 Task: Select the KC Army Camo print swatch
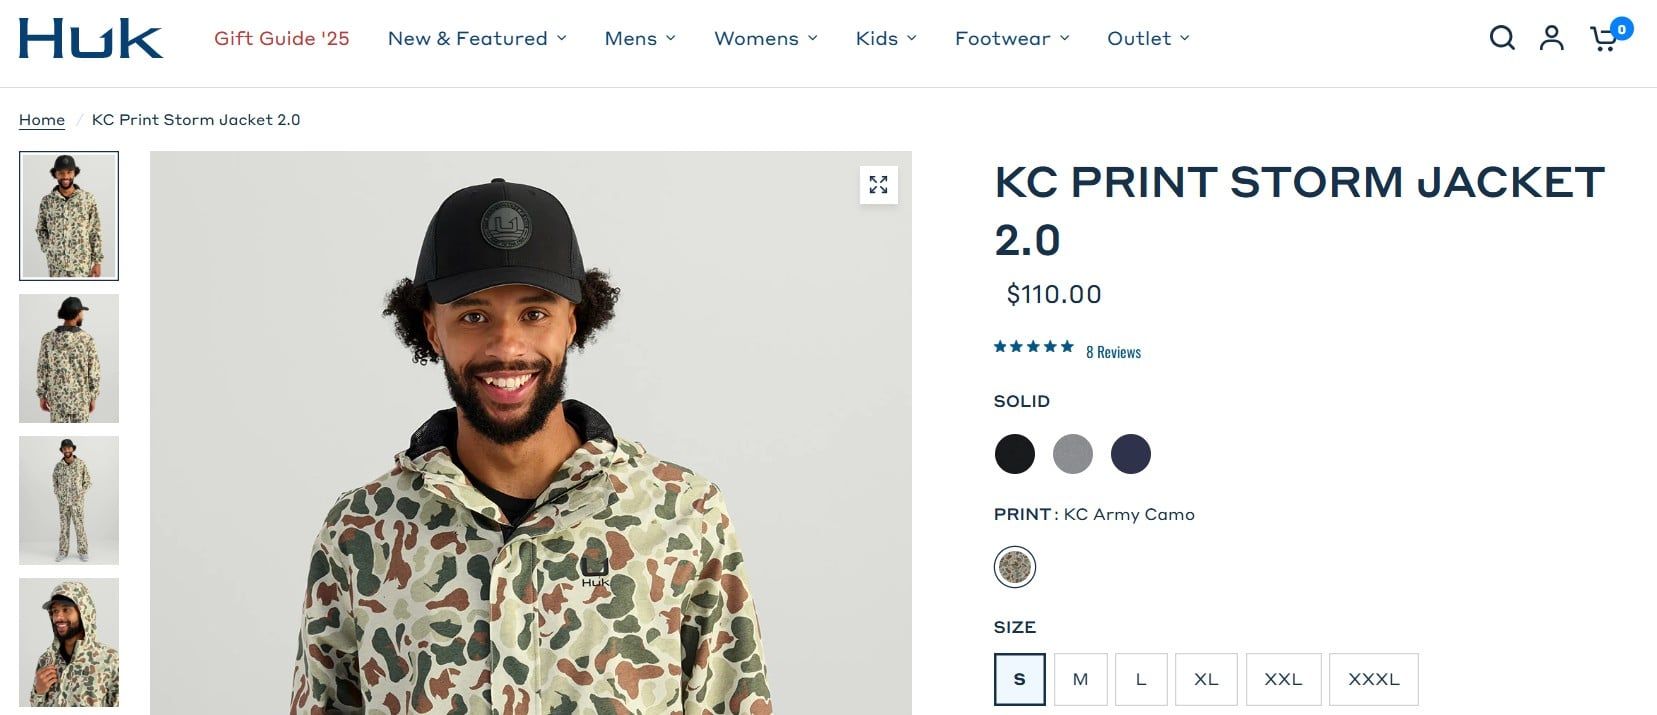point(1015,567)
